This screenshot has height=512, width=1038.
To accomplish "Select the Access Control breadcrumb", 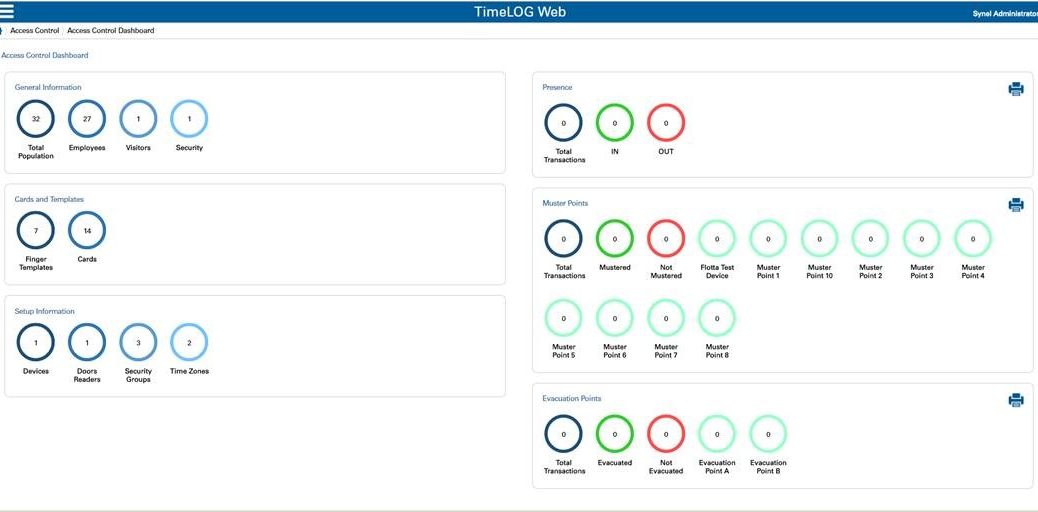I will tap(35, 31).
